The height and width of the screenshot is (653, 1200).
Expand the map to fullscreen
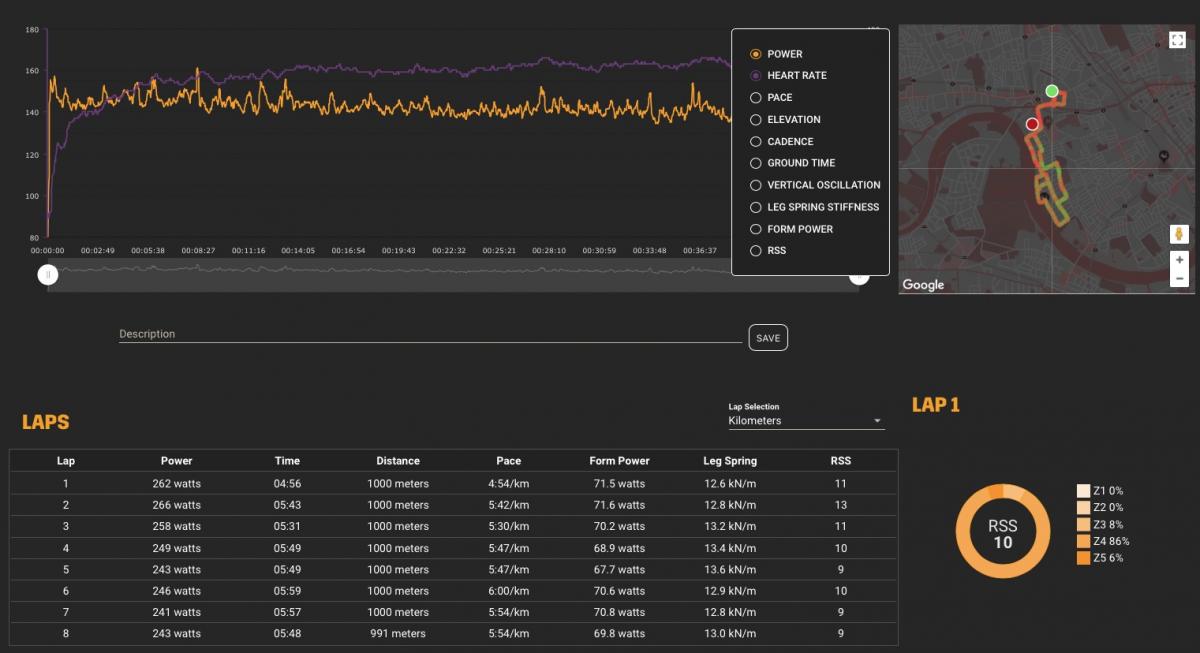point(1177,40)
